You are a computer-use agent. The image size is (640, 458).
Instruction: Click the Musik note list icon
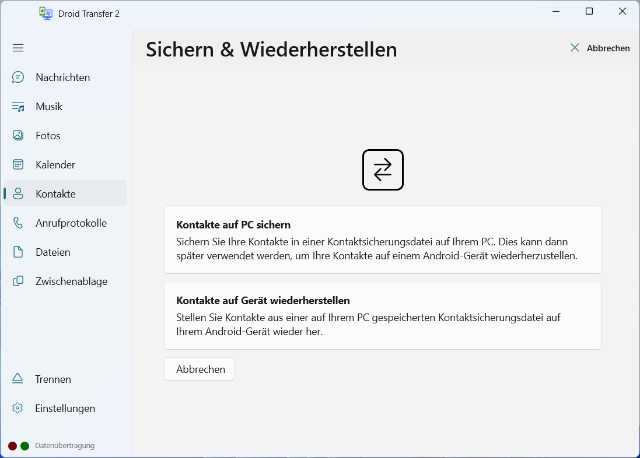pyautogui.click(x=18, y=107)
